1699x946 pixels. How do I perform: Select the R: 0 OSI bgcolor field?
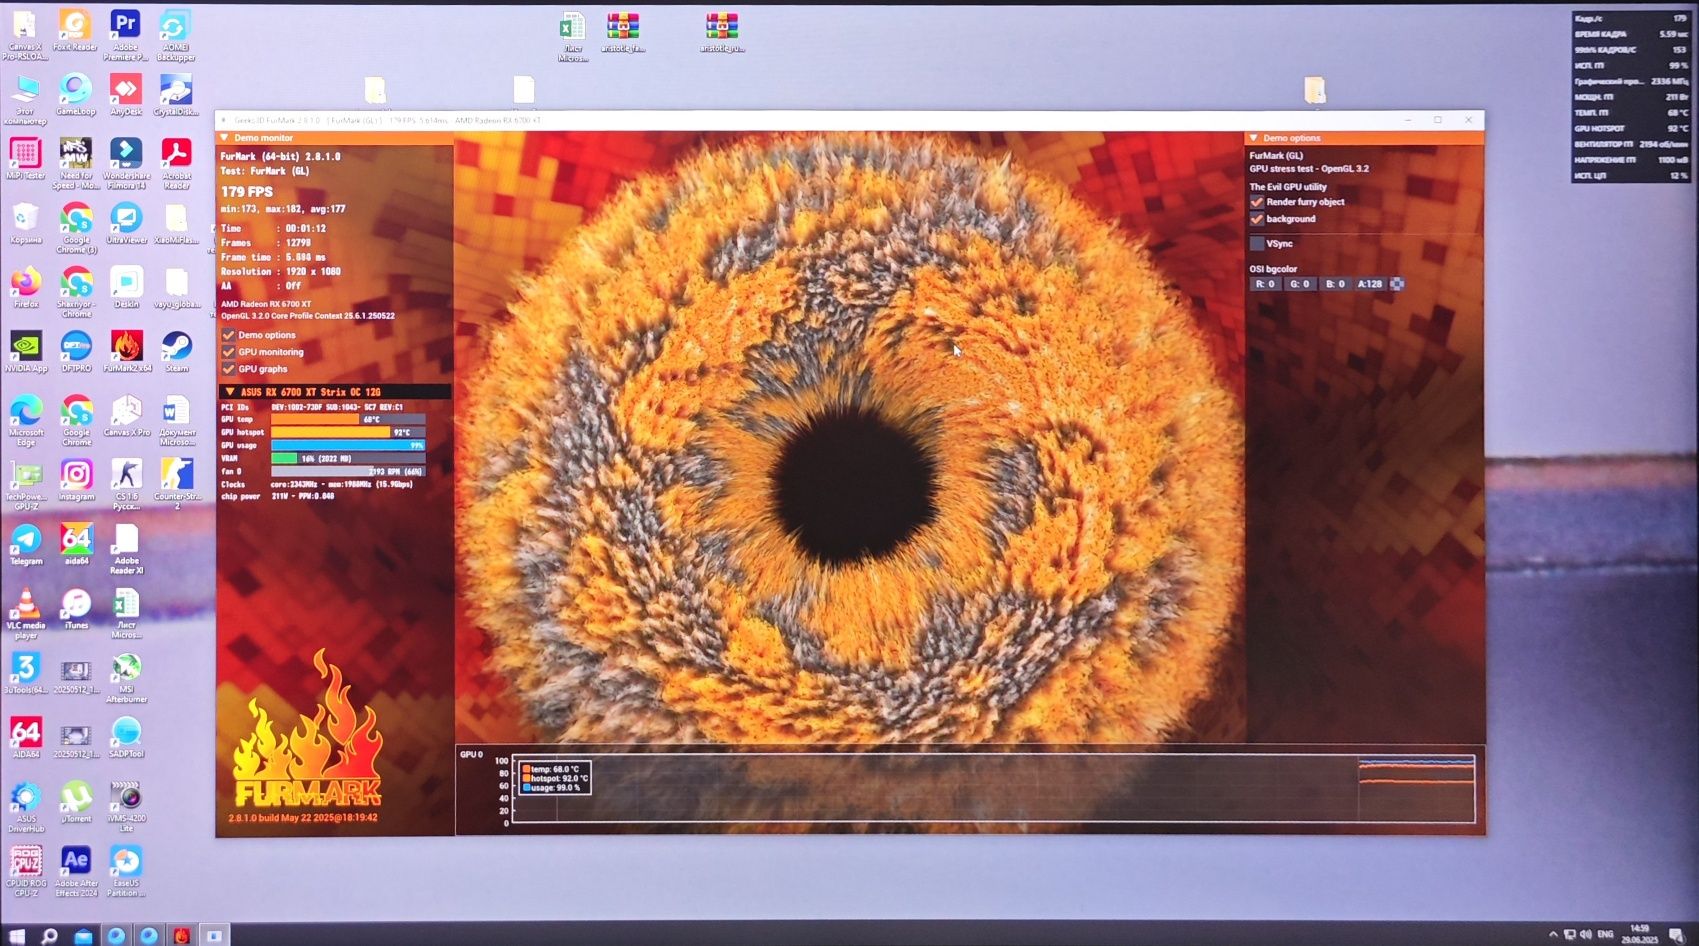coord(1265,284)
